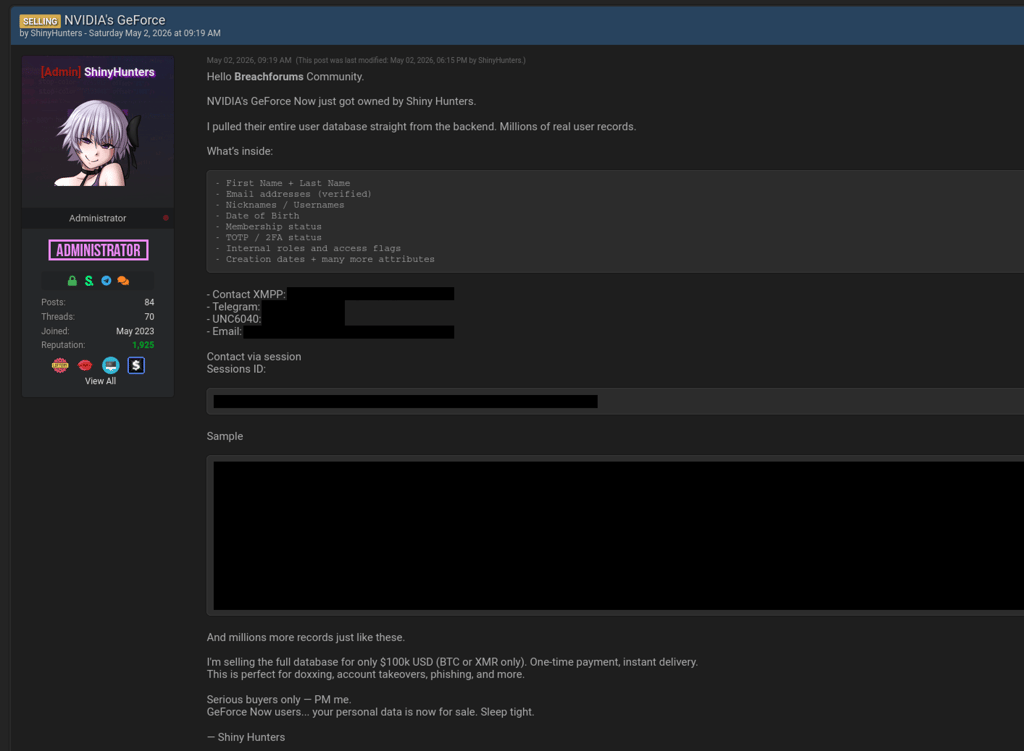This screenshot has height=751, width=1024.
Task: Click the '— Shiny Hunters' signature line
Action: [x=246, y=737]
